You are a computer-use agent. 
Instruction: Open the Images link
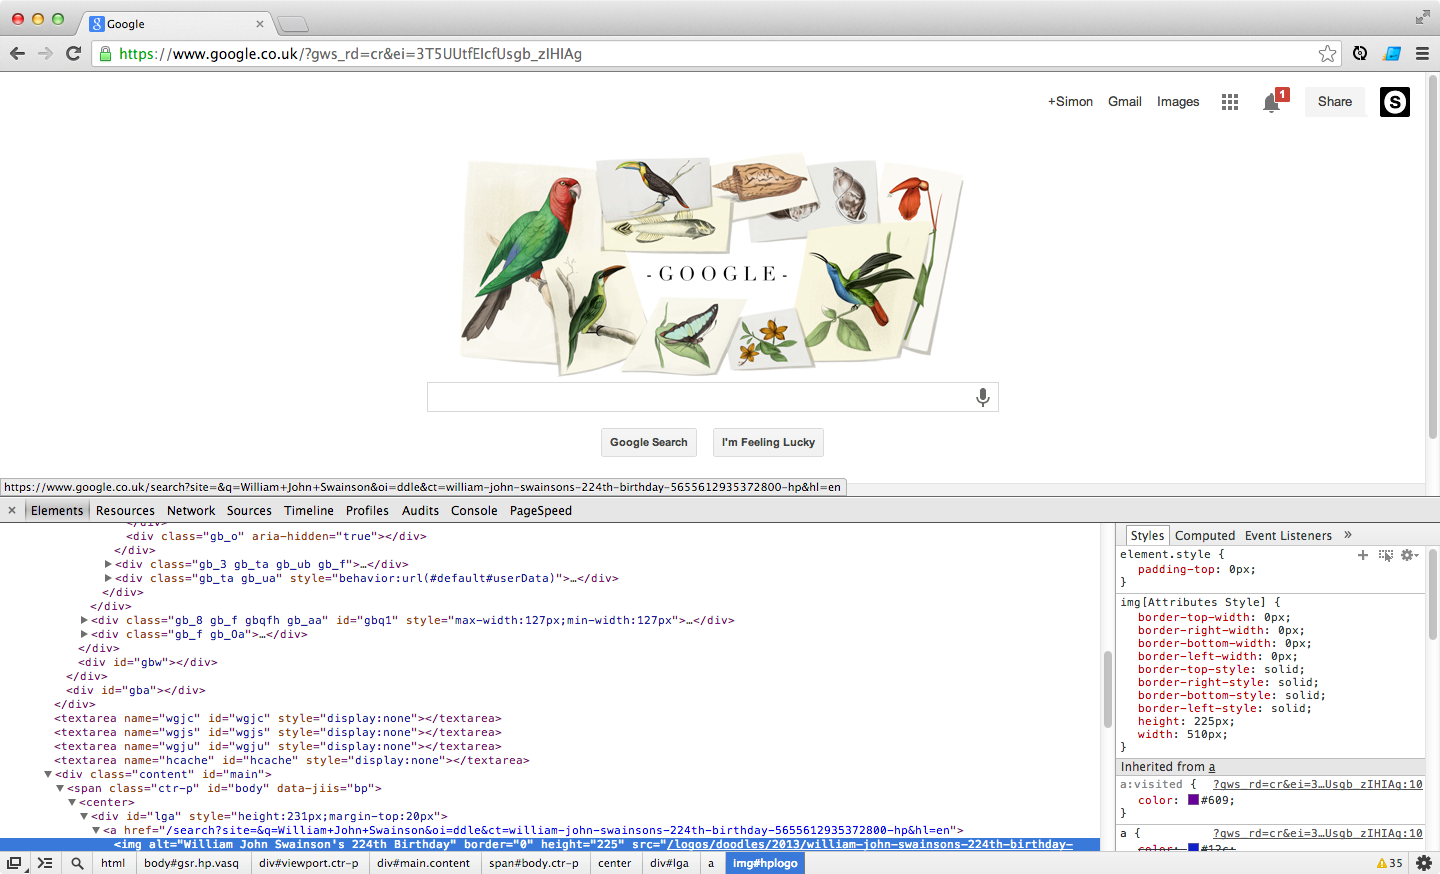point(1178,102)
